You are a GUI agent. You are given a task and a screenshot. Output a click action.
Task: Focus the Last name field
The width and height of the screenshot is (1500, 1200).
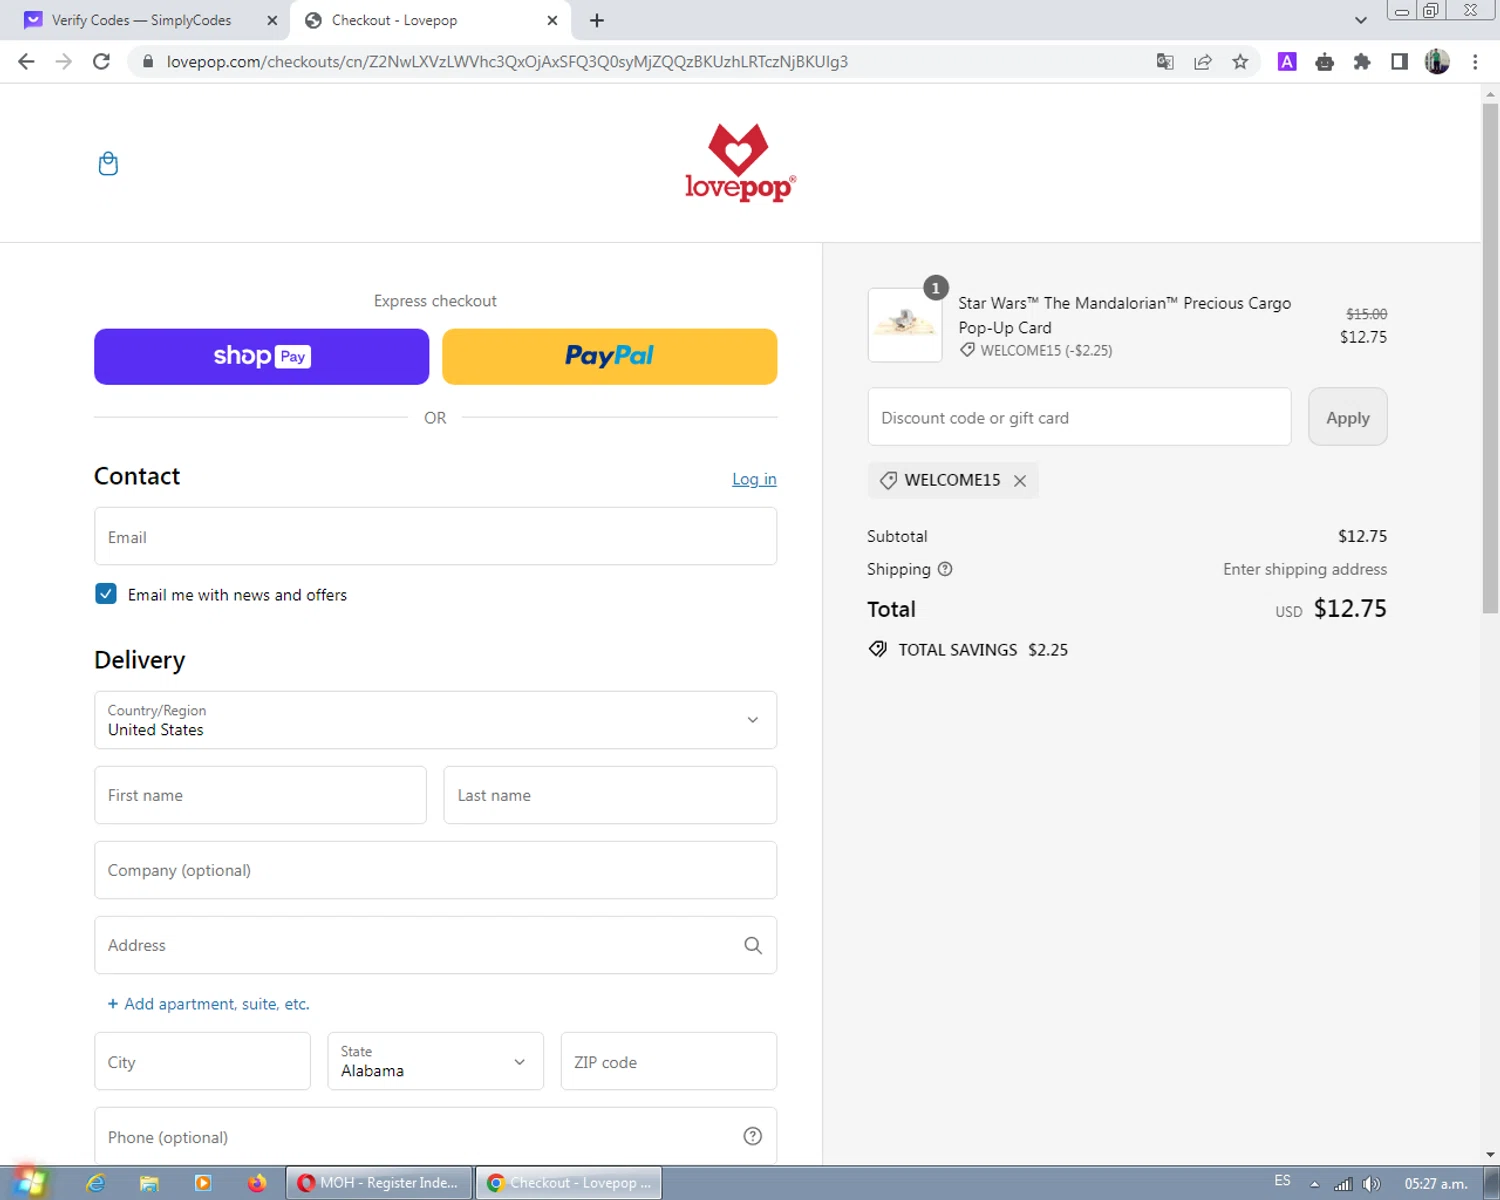(610, 795)
